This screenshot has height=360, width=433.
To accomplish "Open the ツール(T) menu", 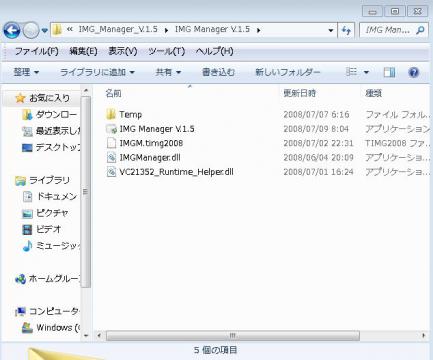I will (166, 51).
